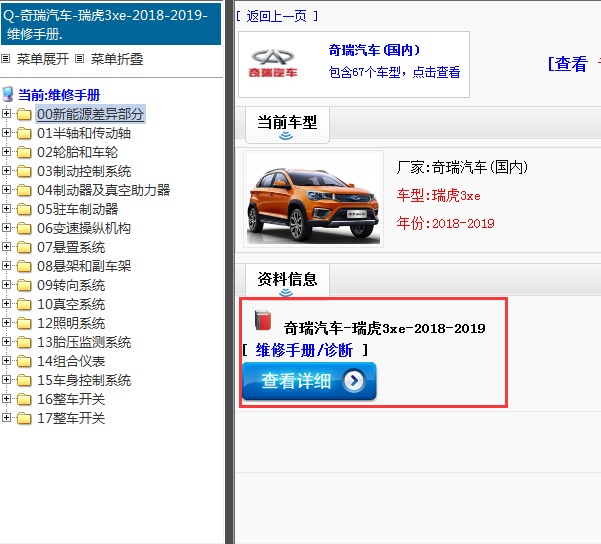Click the orange Tiggo 3xe car thumbnail

(x=313, y=198)
